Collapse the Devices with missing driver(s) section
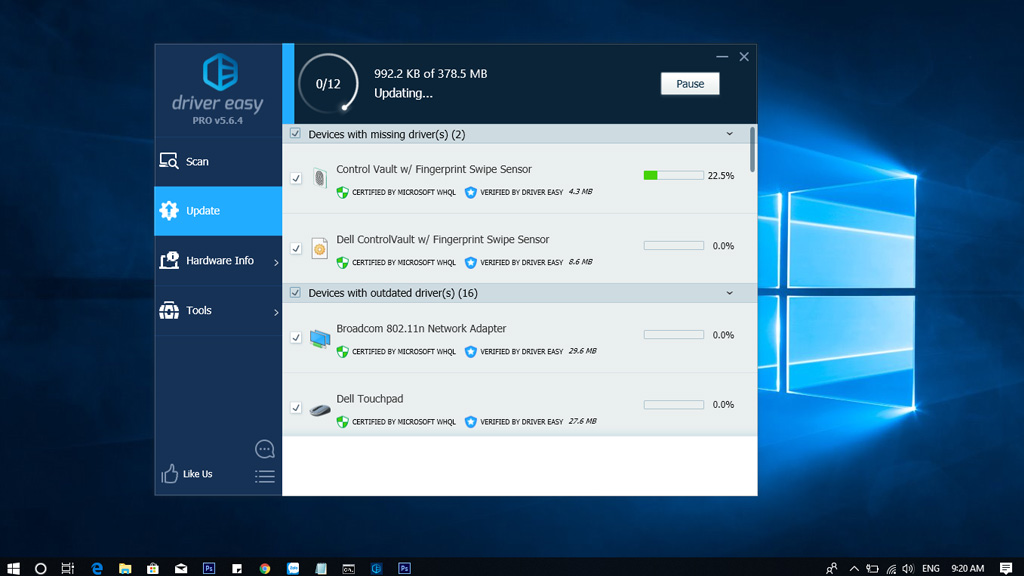 click(729, 134)
